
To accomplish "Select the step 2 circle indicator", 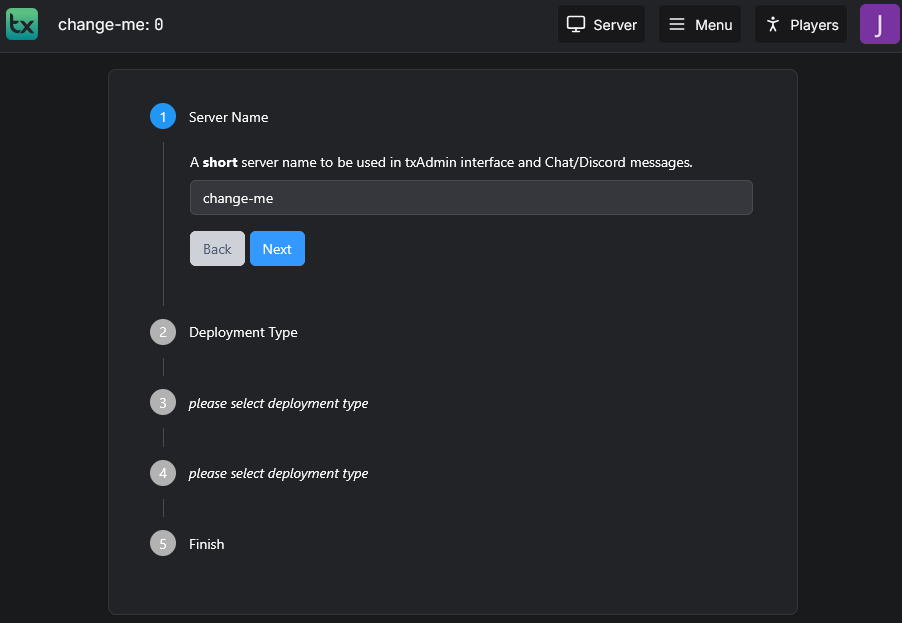I will [x=163, y=332].
